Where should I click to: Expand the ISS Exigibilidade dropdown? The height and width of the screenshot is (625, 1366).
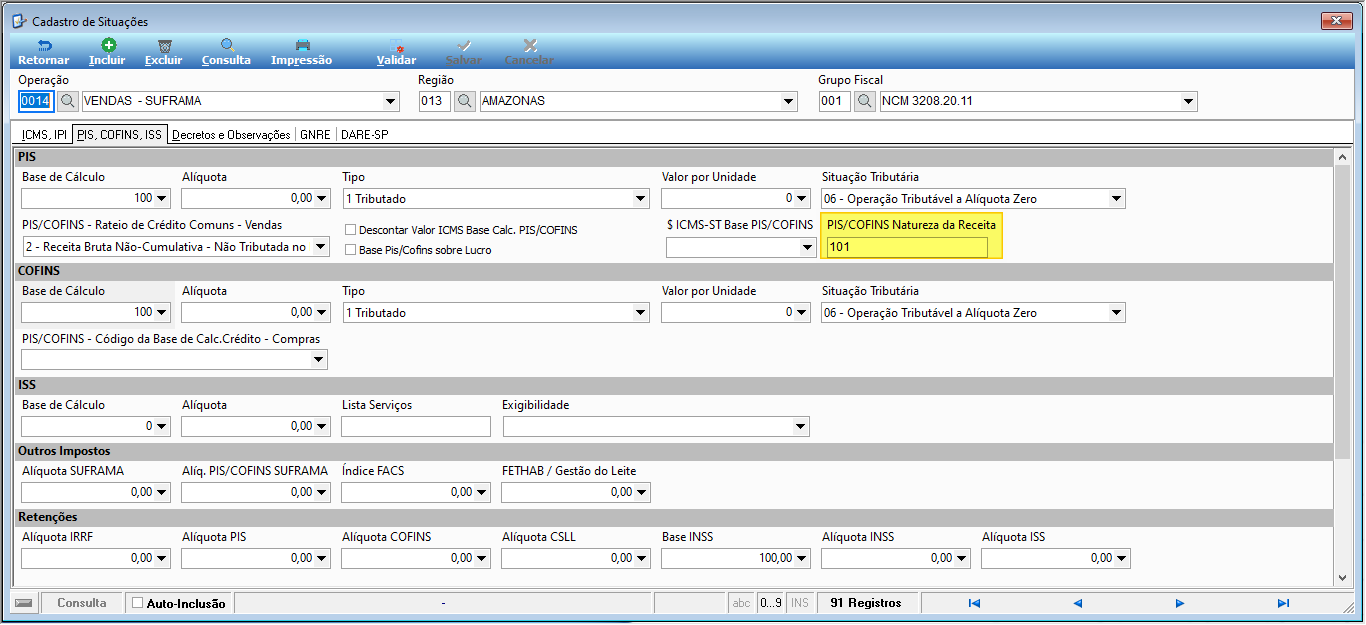800,427
